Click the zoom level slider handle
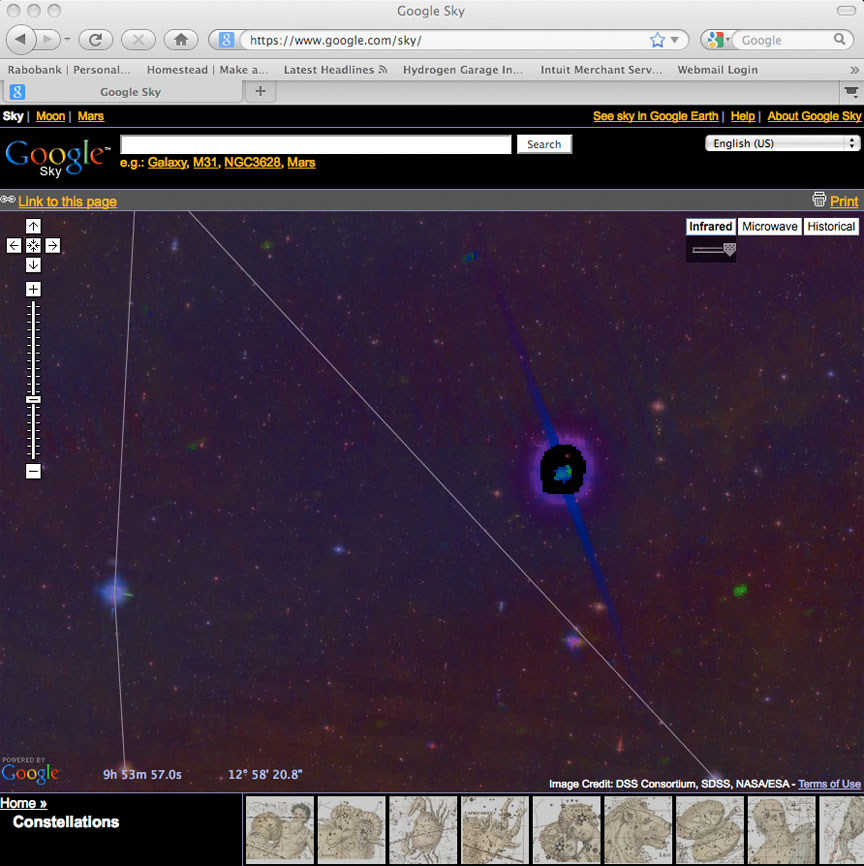Screen dimensions: 864x866 [33, 399]
